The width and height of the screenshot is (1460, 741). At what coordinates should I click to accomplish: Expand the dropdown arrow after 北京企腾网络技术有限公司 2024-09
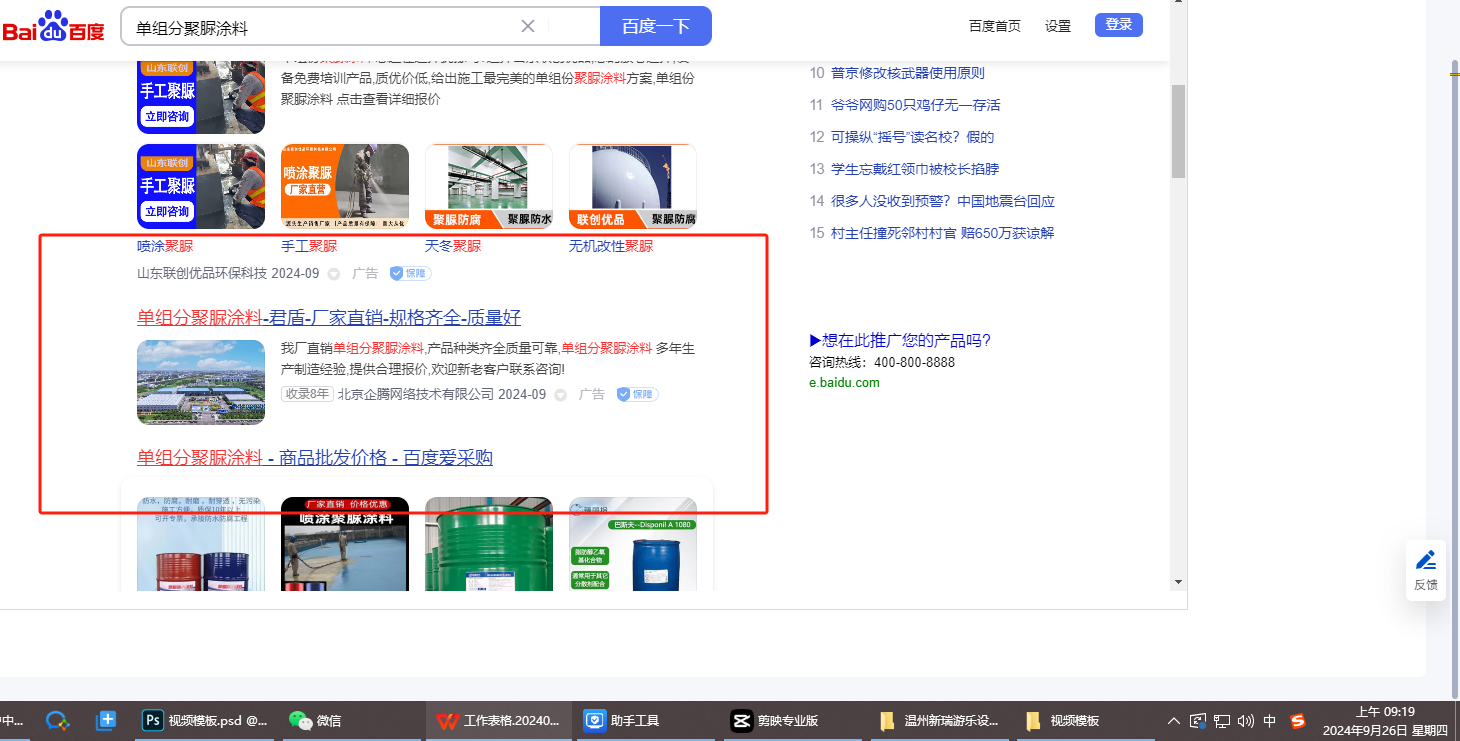tap(561, 395)
